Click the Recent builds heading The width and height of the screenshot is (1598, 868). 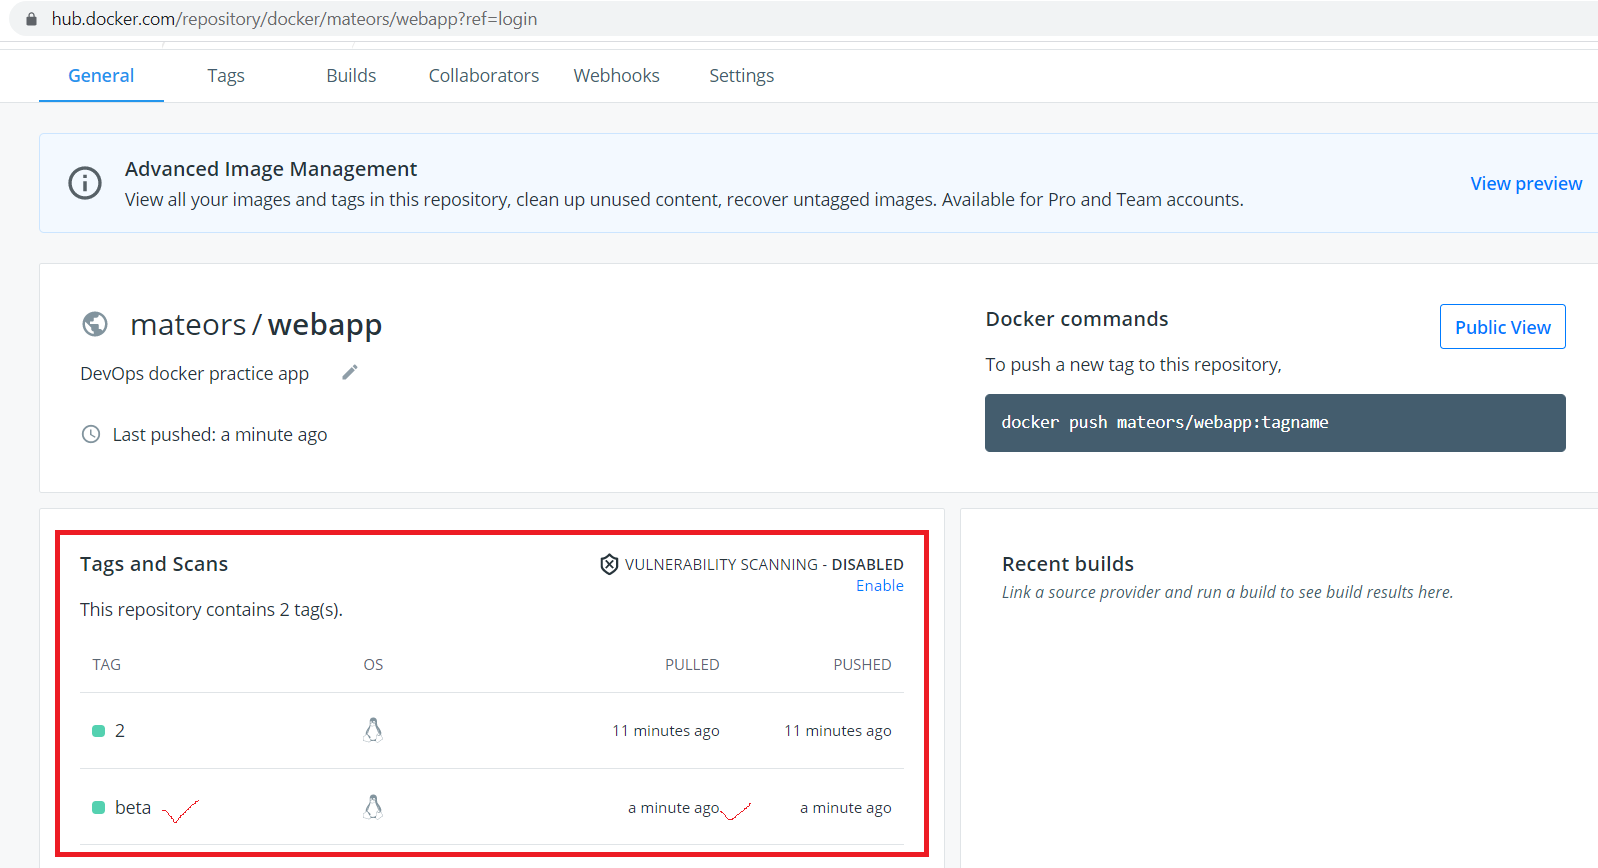(1068, 564)
